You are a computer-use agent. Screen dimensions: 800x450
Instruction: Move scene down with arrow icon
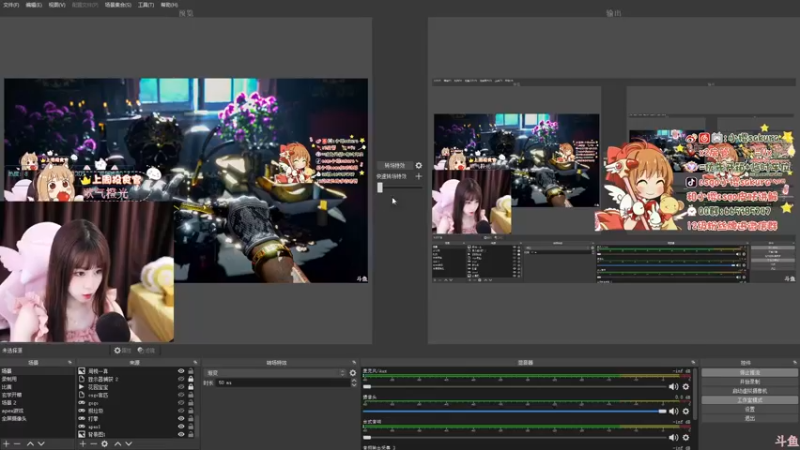41,444
